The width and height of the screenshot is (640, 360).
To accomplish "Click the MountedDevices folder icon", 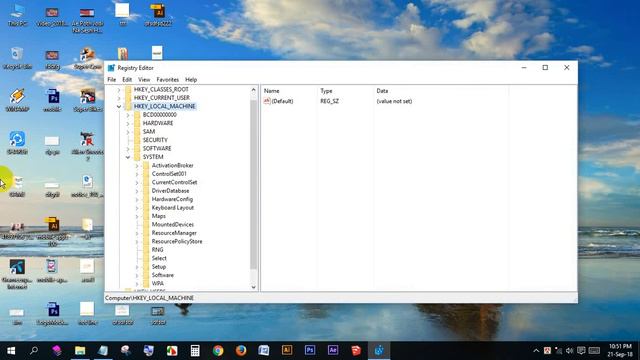I will (x=146, y=224).
